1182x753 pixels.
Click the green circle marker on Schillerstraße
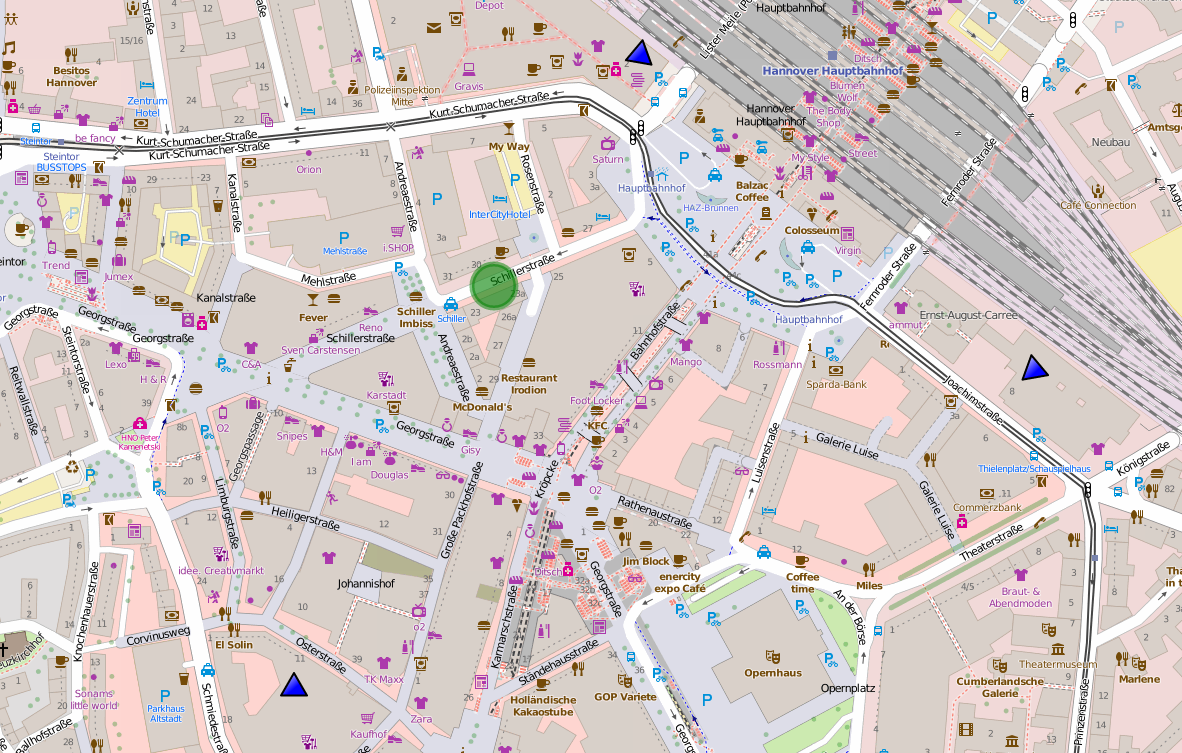493,286
